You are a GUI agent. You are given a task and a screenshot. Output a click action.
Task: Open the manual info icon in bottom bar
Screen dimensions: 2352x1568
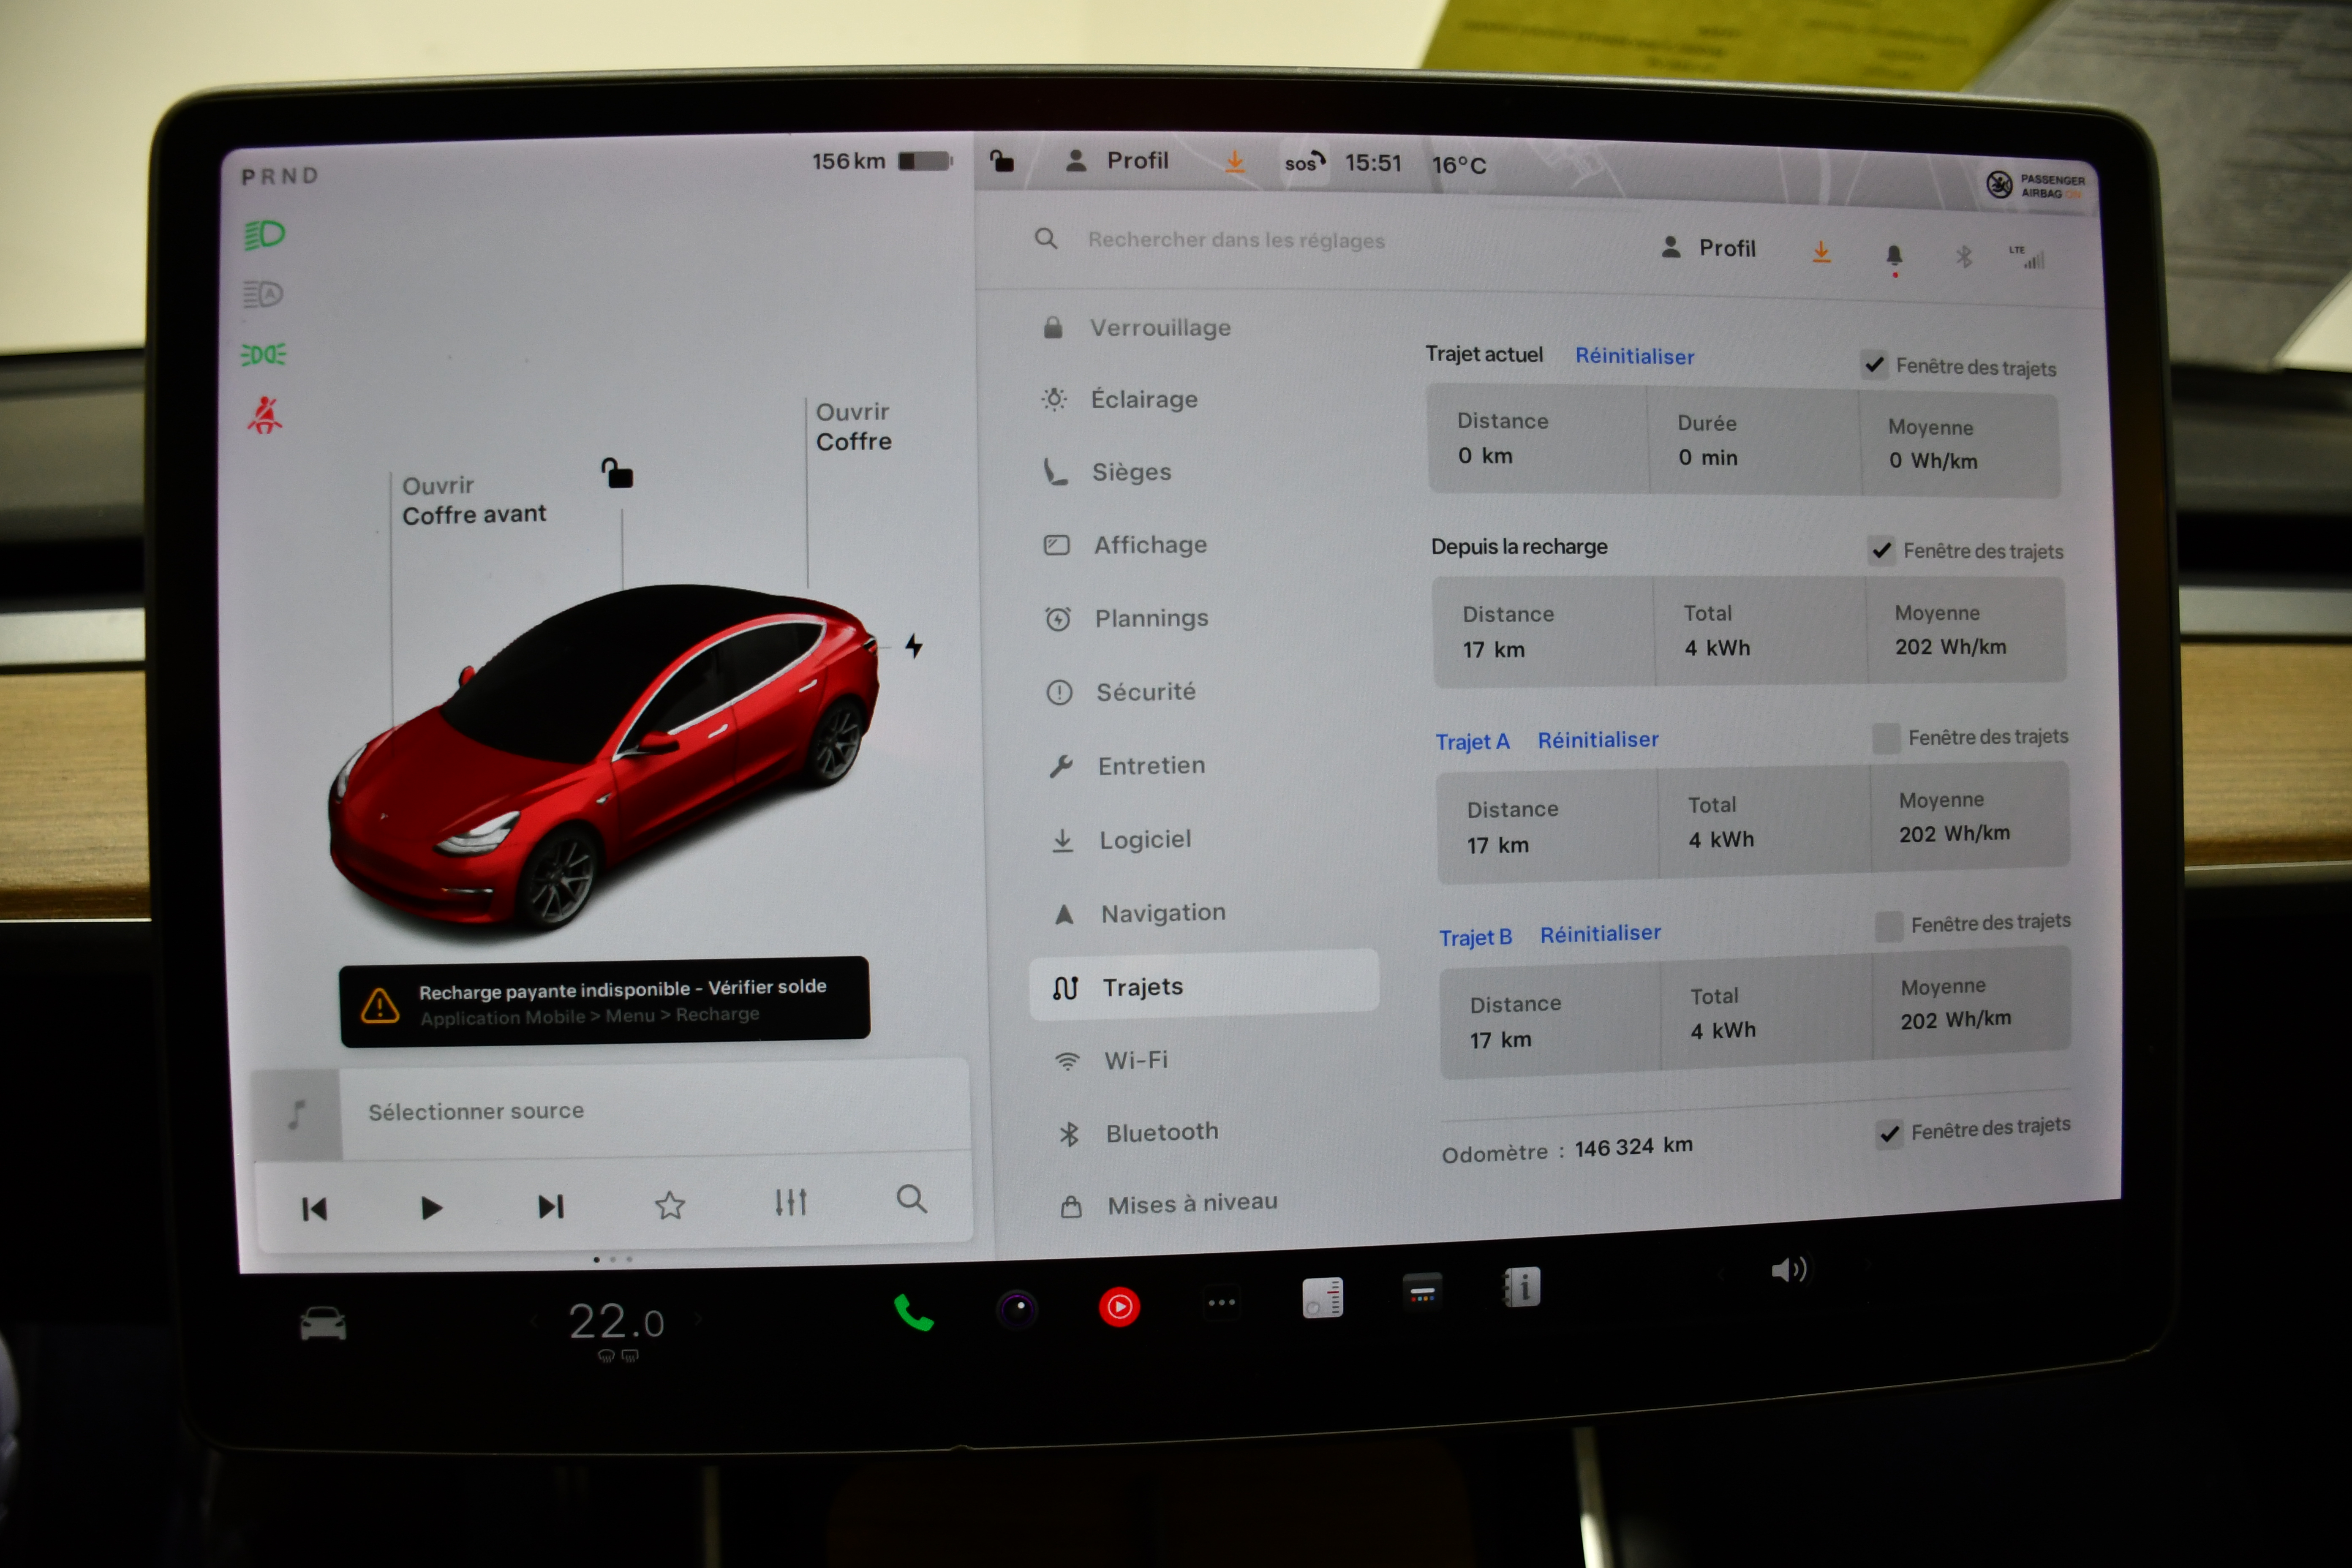click(1521, 1287)
